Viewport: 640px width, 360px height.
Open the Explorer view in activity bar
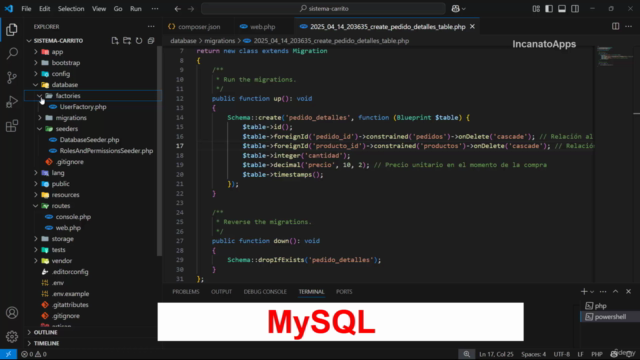tap(12, 29)
